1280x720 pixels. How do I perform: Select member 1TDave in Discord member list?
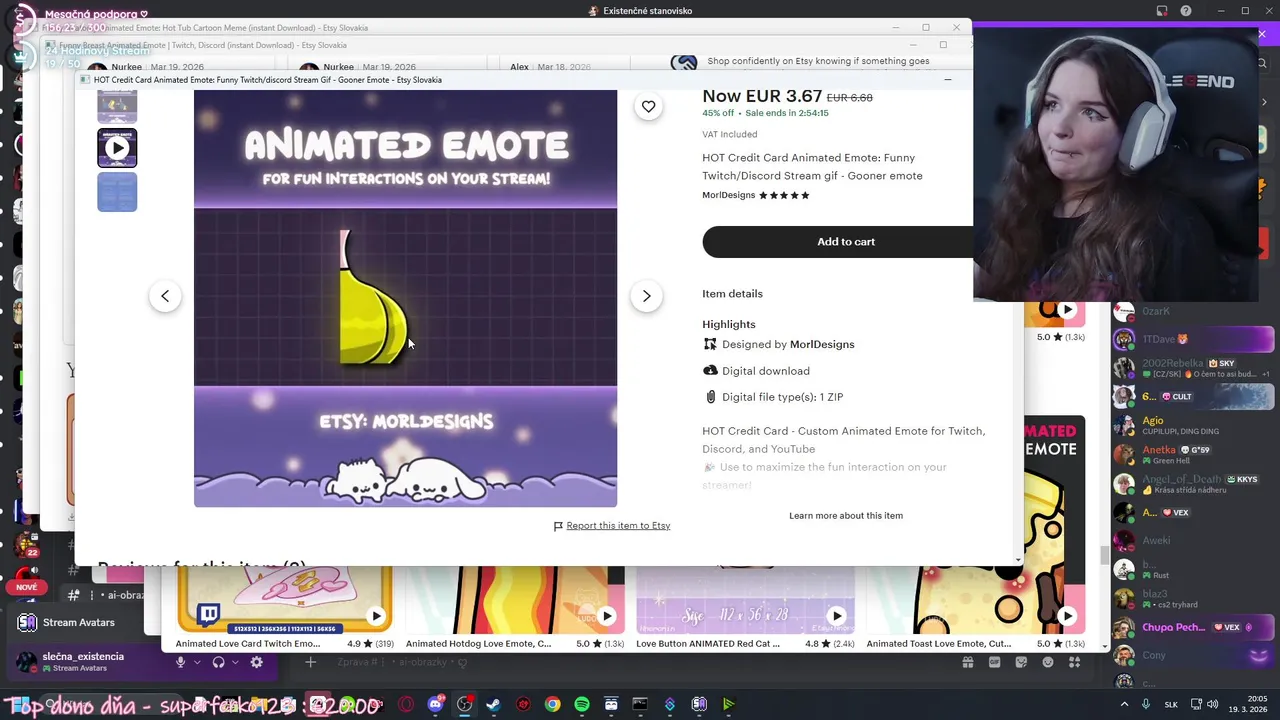click(x=1193, y=339)
